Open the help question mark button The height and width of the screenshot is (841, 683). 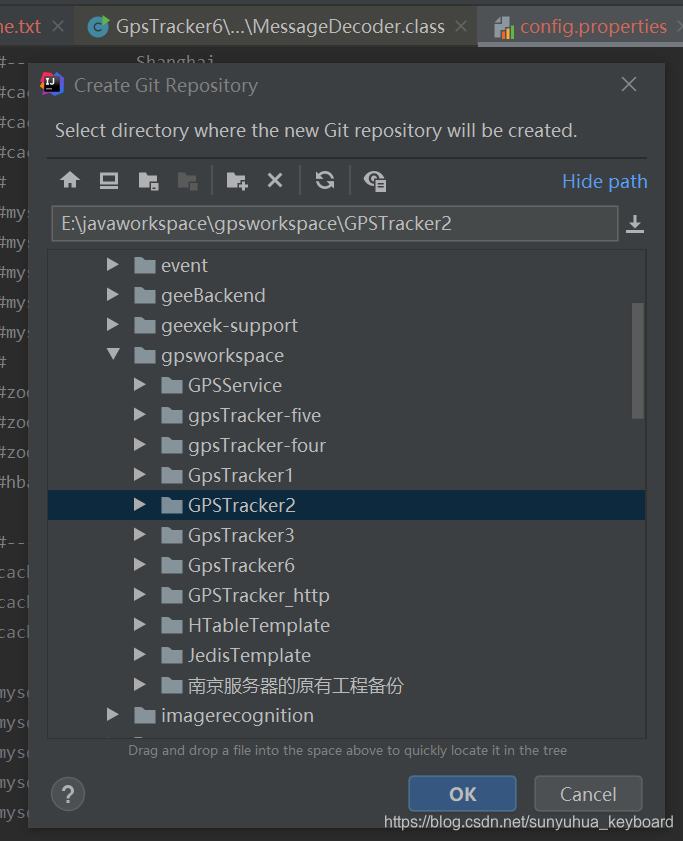point(68,794)
